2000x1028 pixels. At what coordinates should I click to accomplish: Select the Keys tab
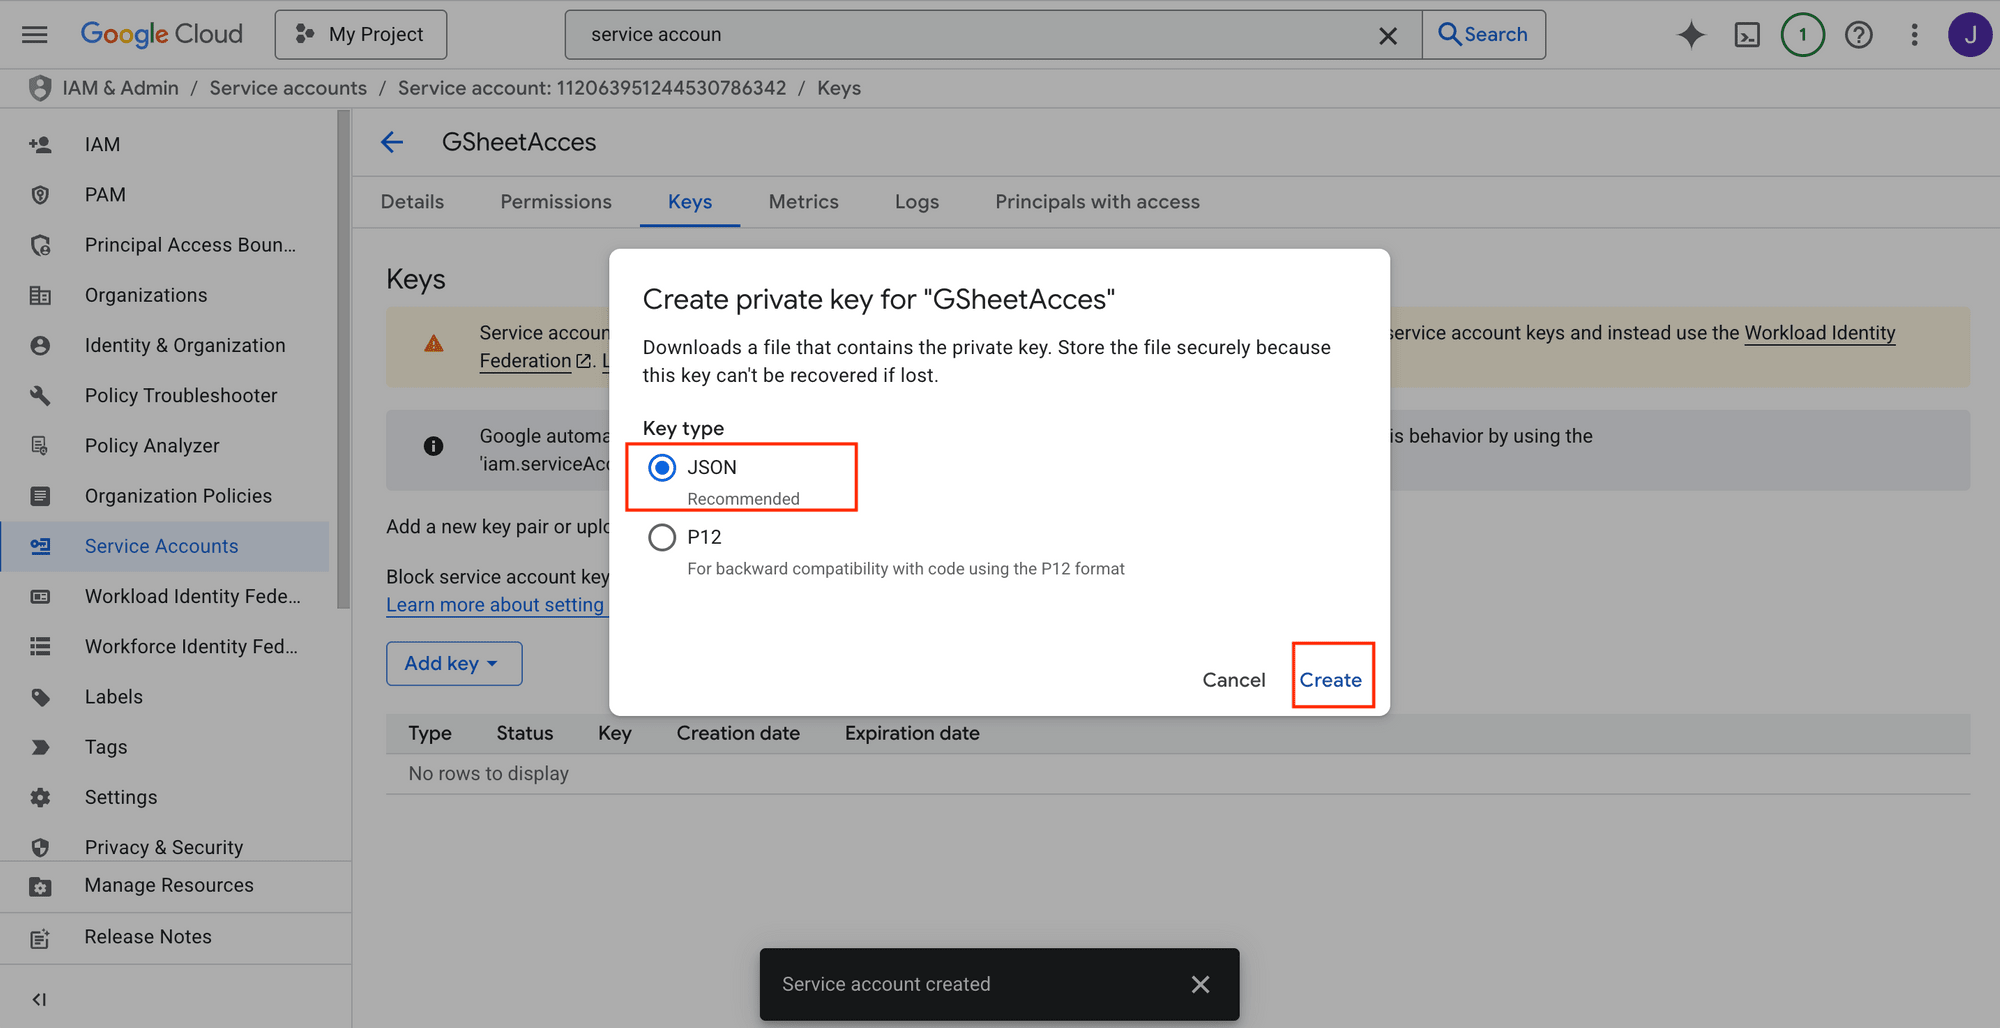click(690, 202)
